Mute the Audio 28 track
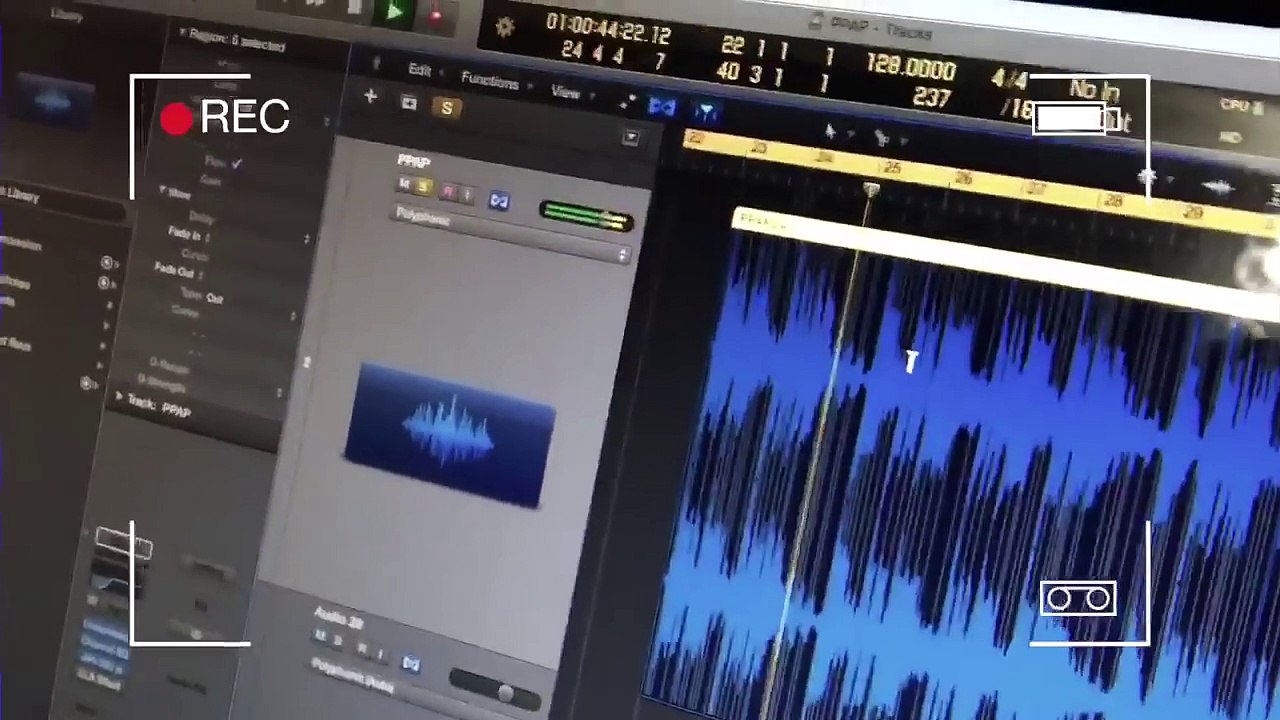1280x720 pixels. [x=322, y=634]
